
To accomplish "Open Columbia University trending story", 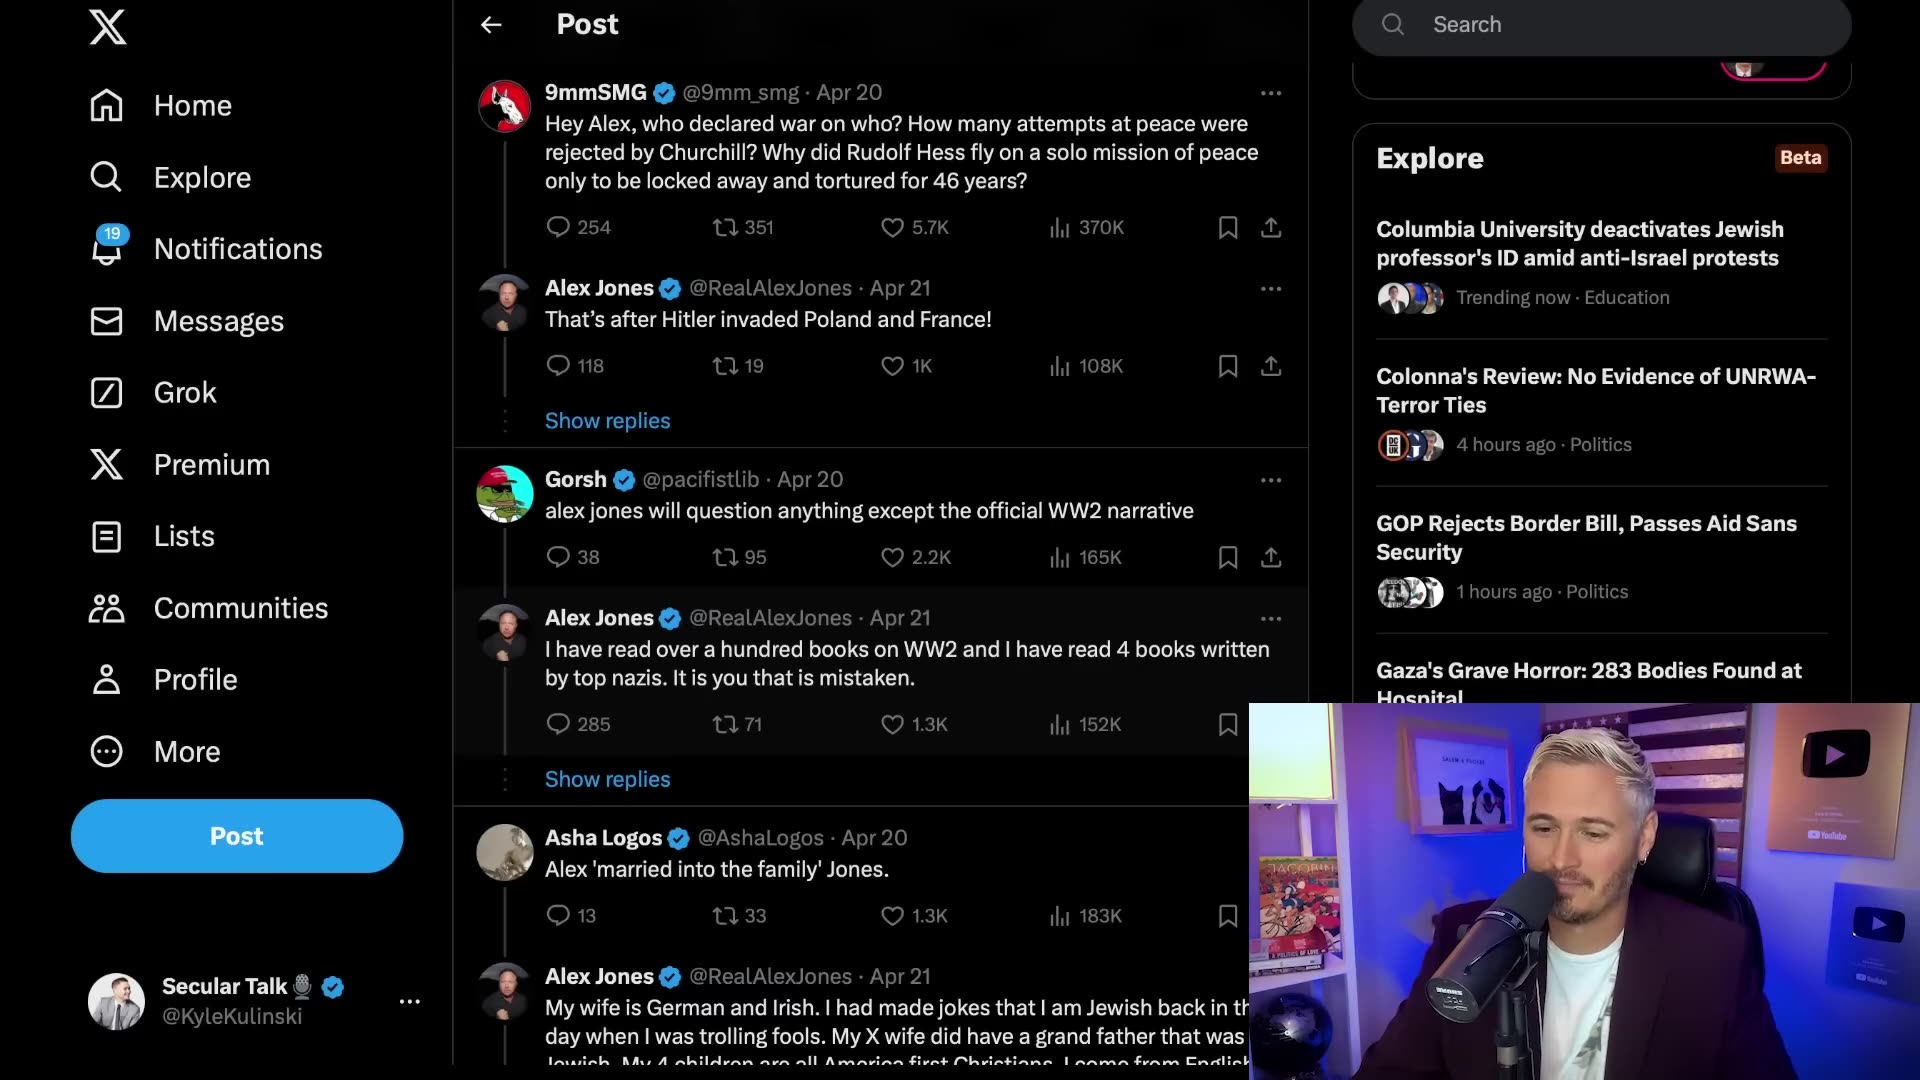I will pyautogui.click(x=1579, y=244).
